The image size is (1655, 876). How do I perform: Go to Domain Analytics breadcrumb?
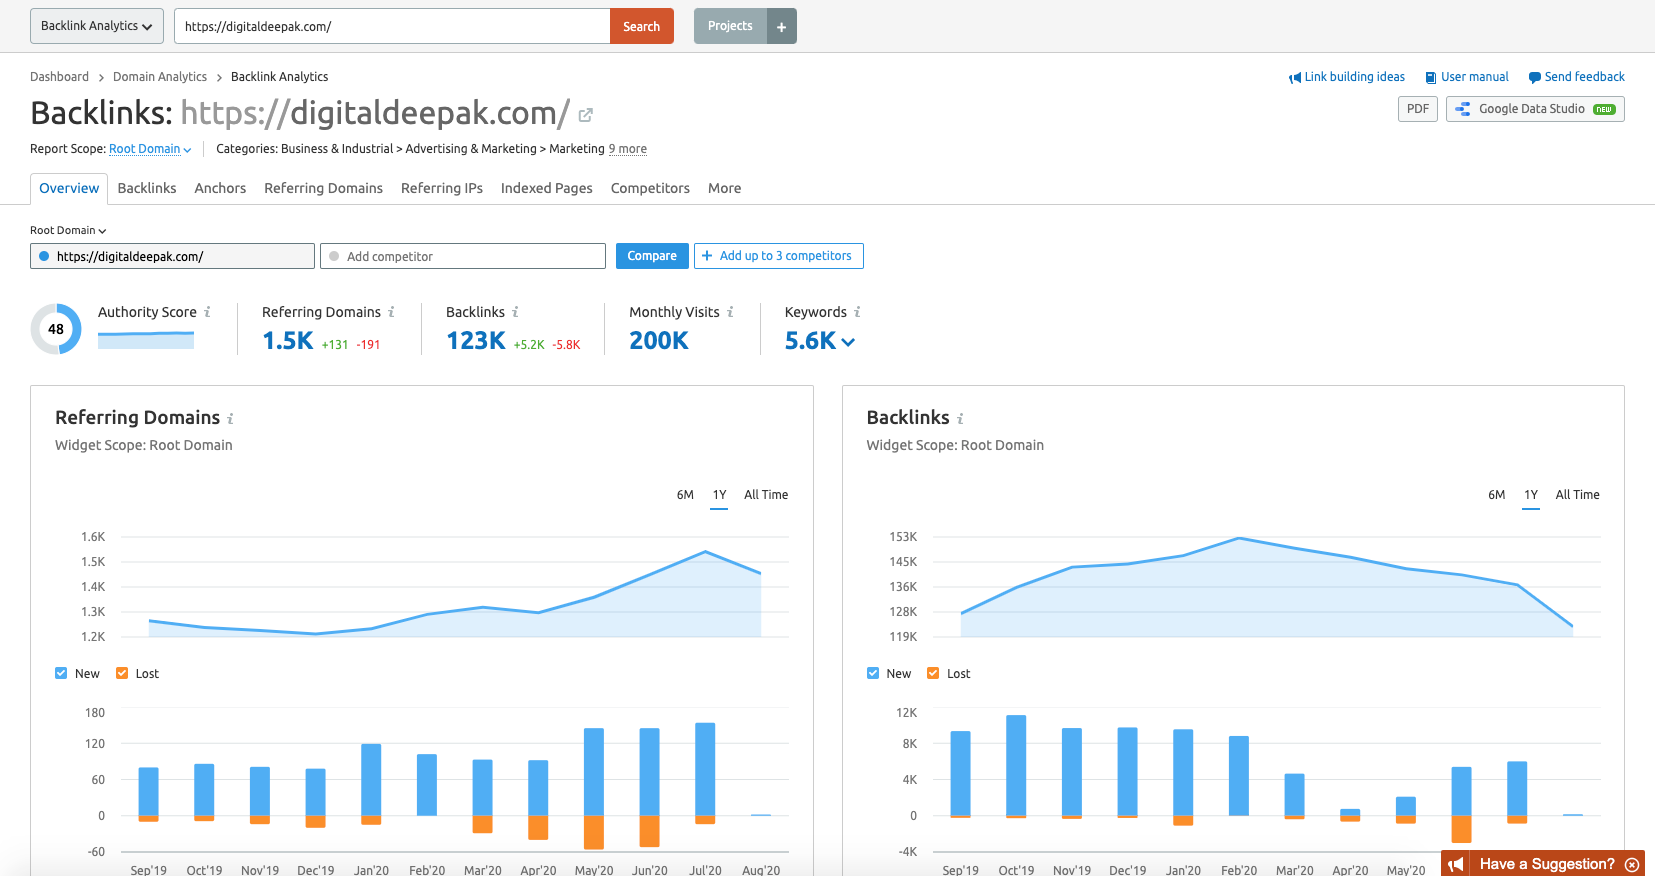point(160,77)
